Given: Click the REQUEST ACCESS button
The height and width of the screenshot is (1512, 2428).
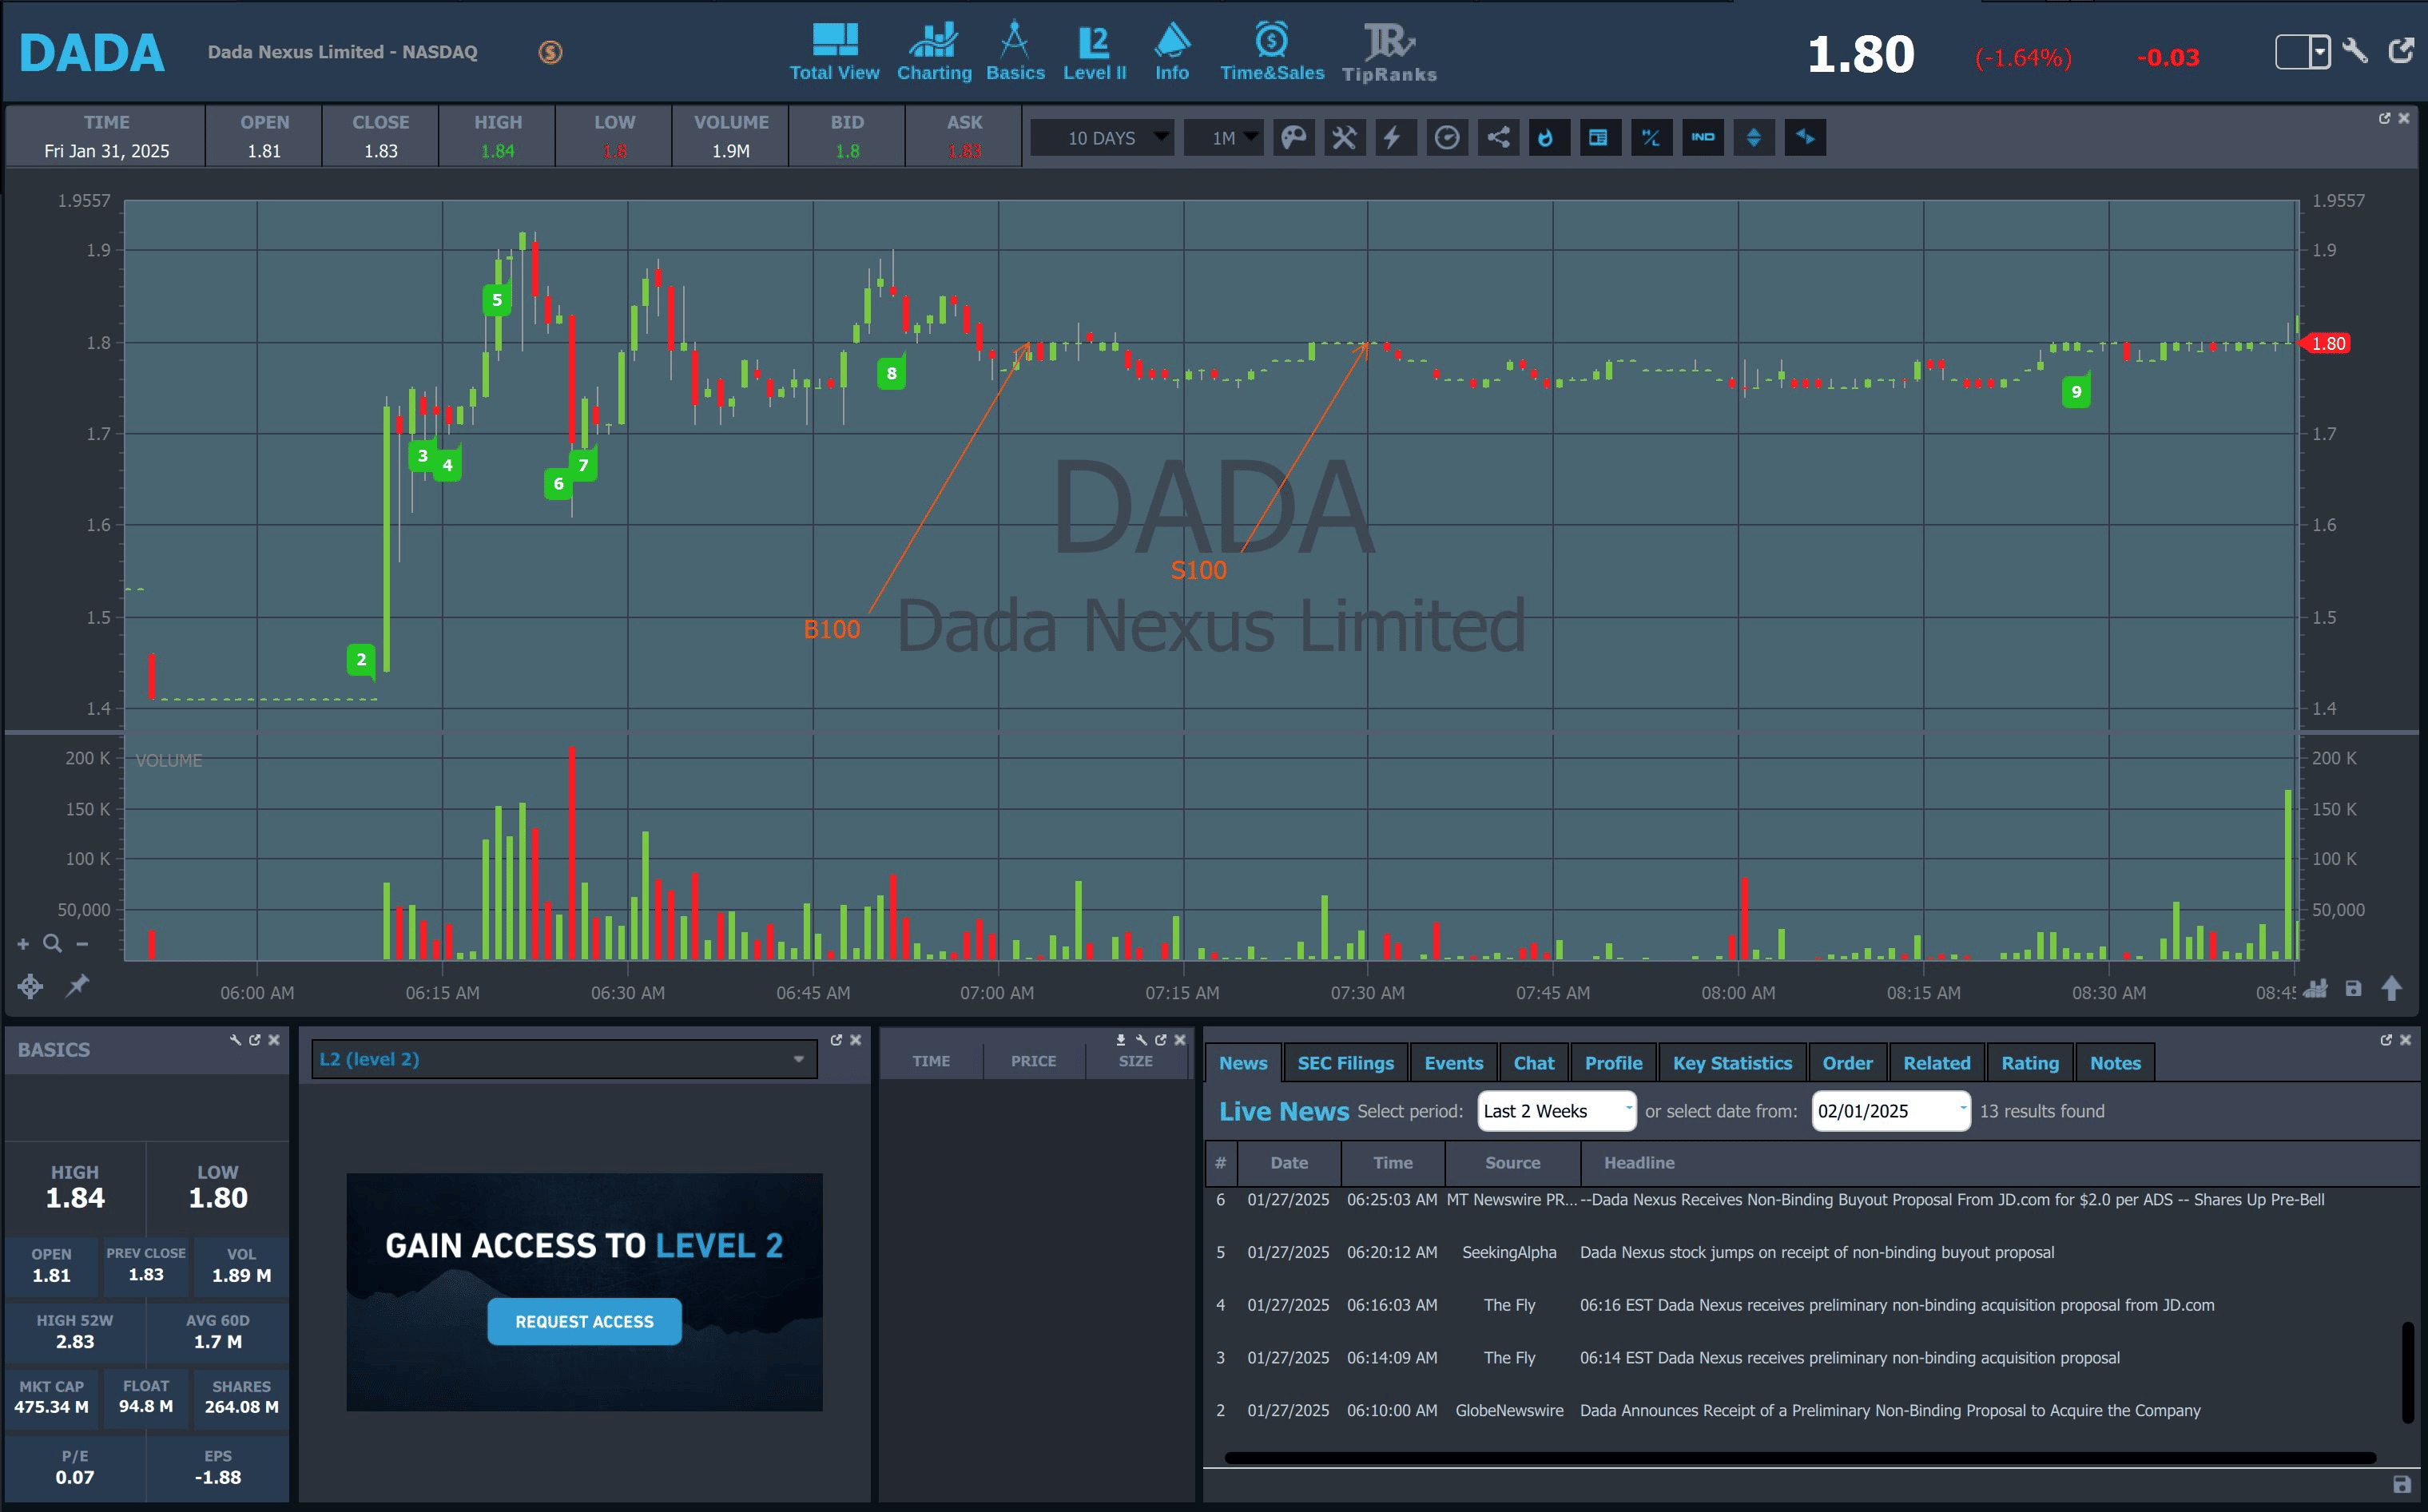Looking at the screenshot, I should [584, 1321].
